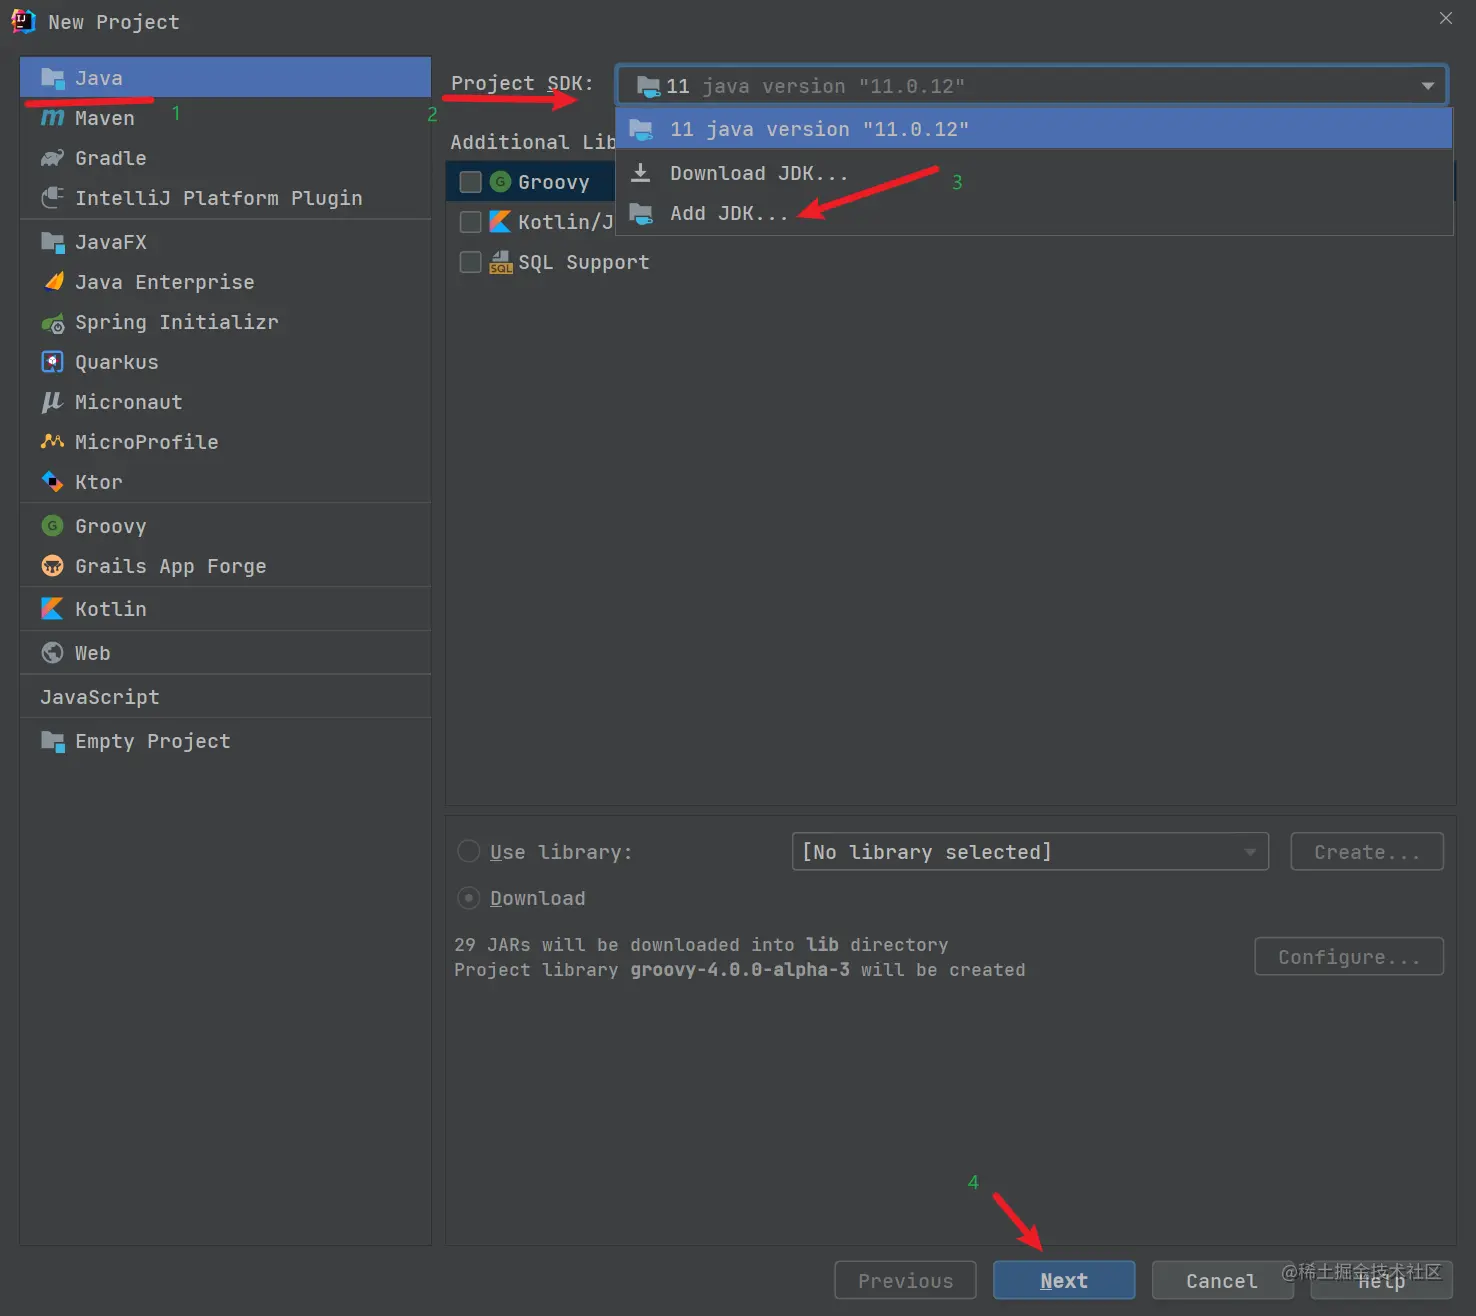This screenshot has height=1316, width=1476.
Task: Select the Download radio button
Action: tap(468, 898)
